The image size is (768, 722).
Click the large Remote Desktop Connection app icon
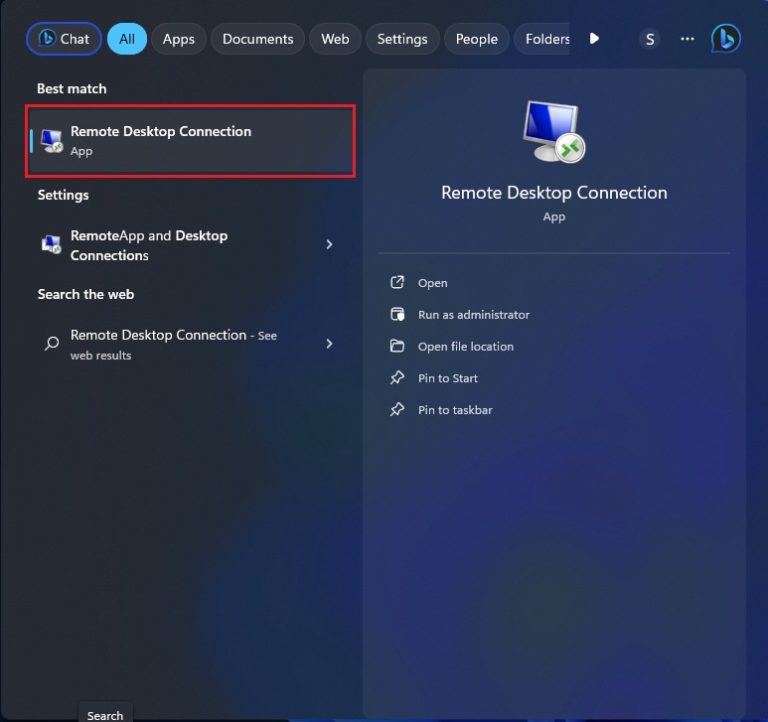pos(553,132)
